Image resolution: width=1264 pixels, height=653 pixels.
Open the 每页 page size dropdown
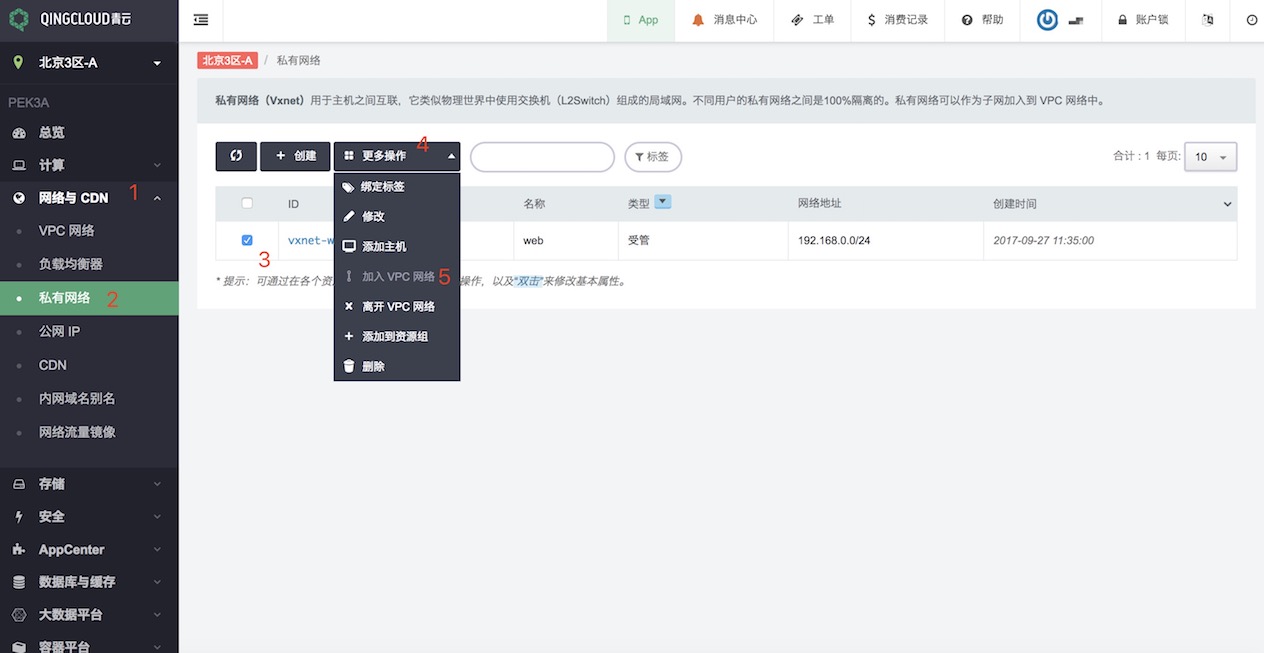tap(1210, 157)
